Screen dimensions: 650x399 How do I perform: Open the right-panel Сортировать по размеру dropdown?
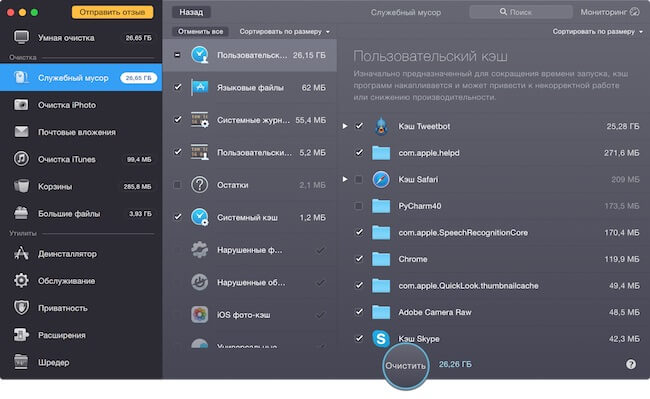(597, 31)
